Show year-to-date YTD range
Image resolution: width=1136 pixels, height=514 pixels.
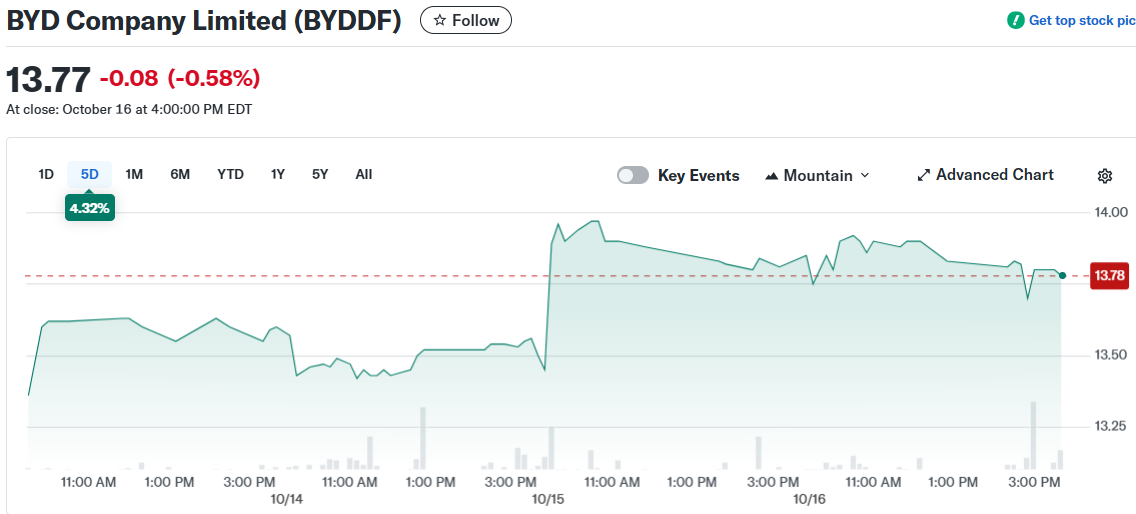coord(230,174)
